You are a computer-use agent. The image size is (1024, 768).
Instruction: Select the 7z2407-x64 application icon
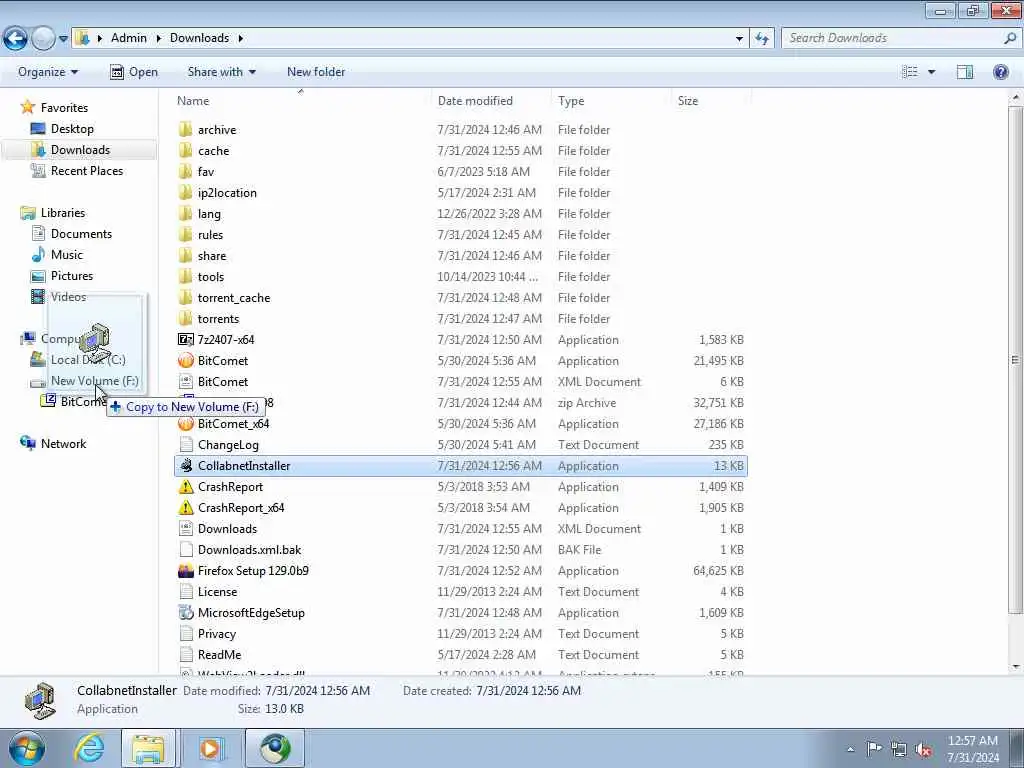coord(185,340)
